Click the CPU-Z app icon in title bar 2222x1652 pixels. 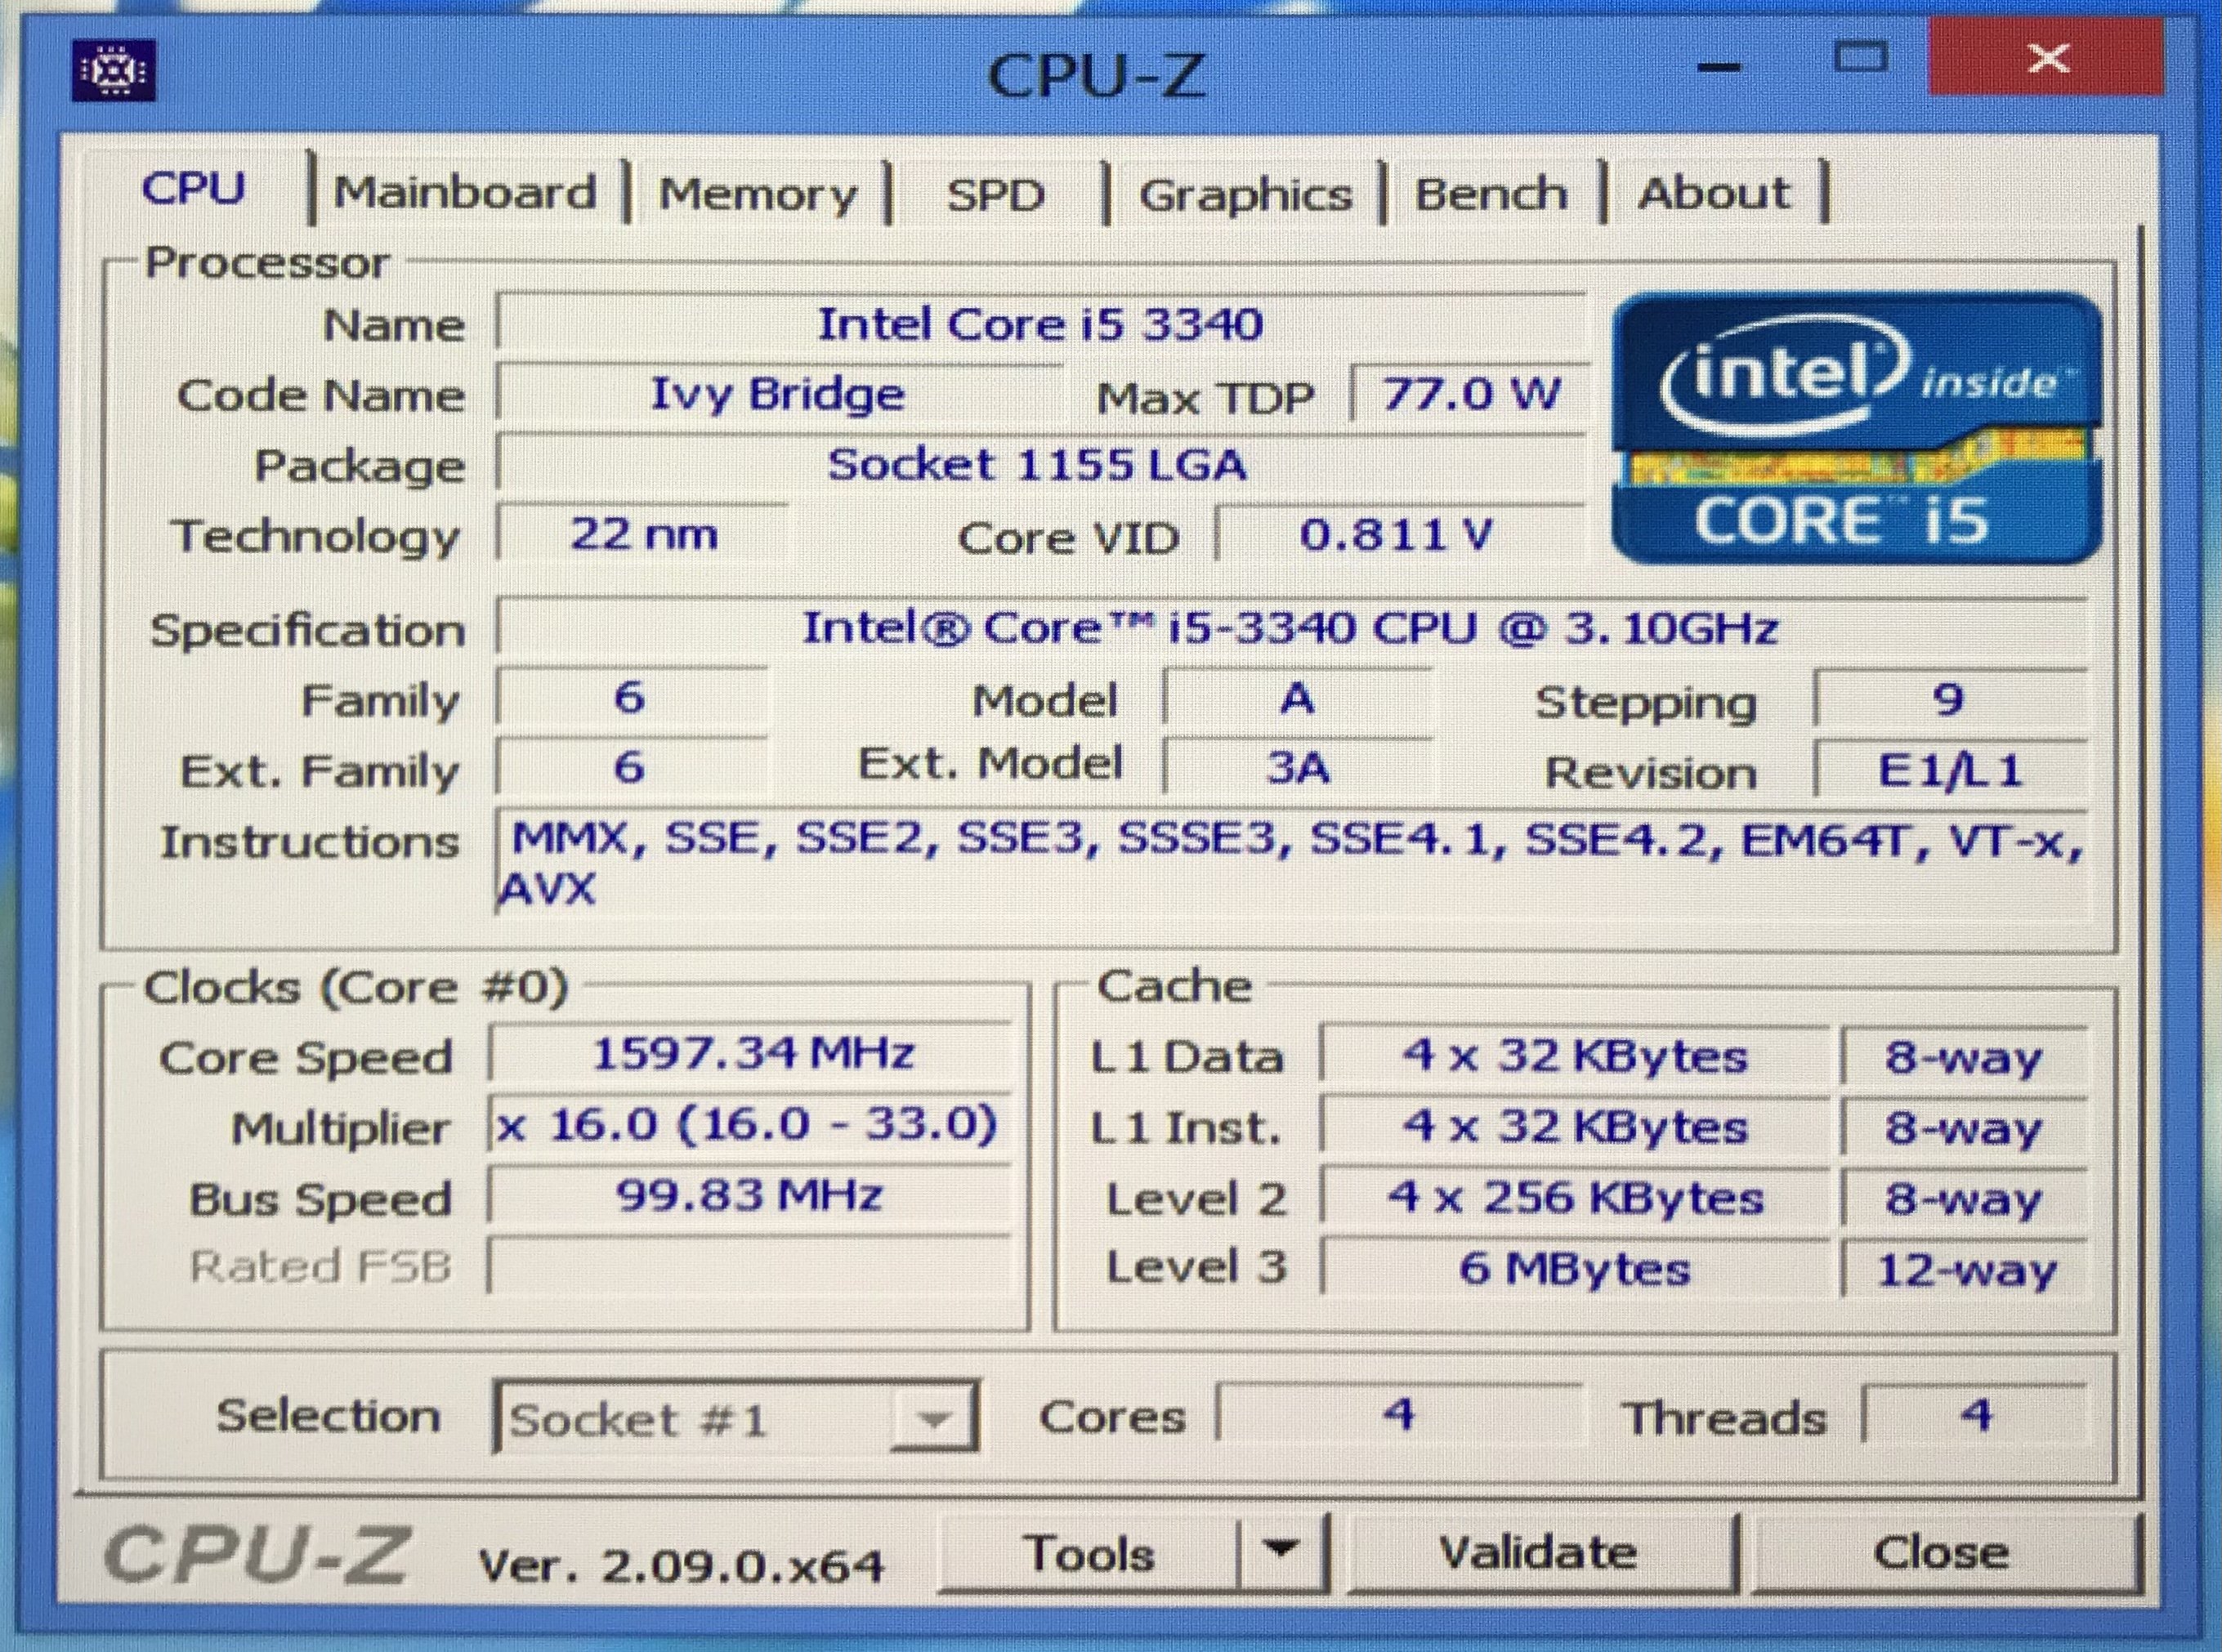coord(113,70)
